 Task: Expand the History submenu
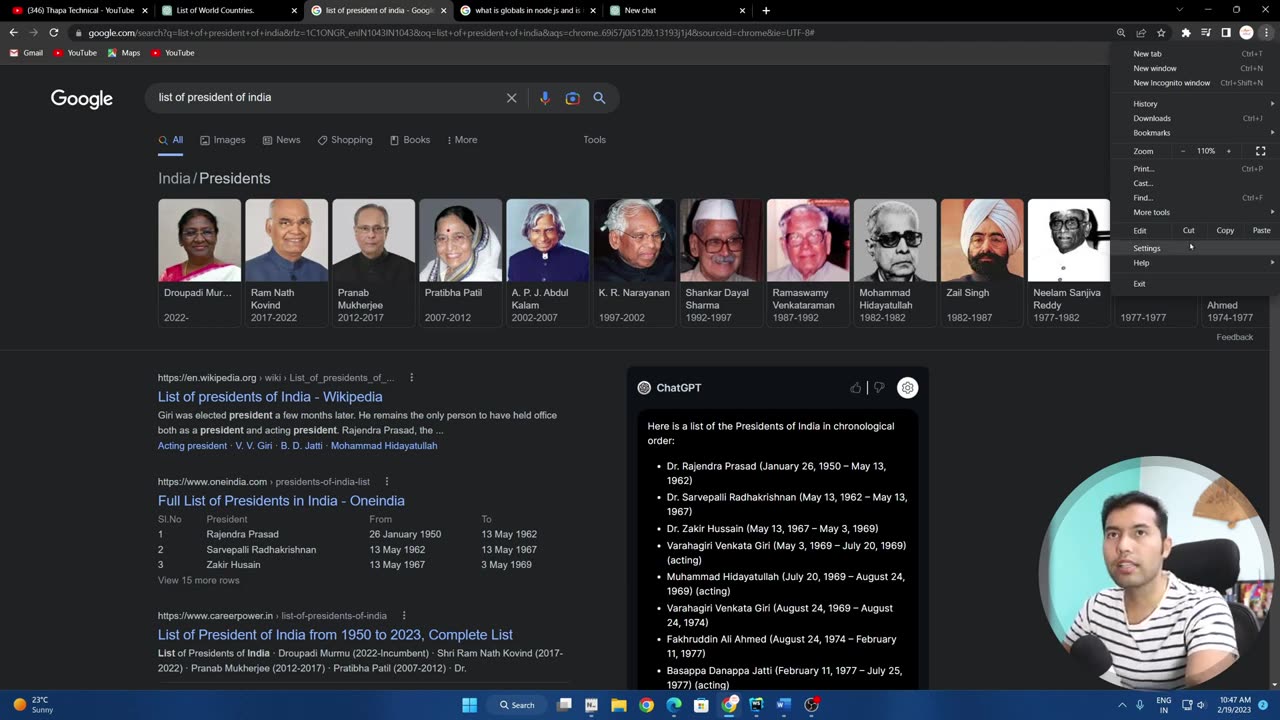[x=1194, y=104]
